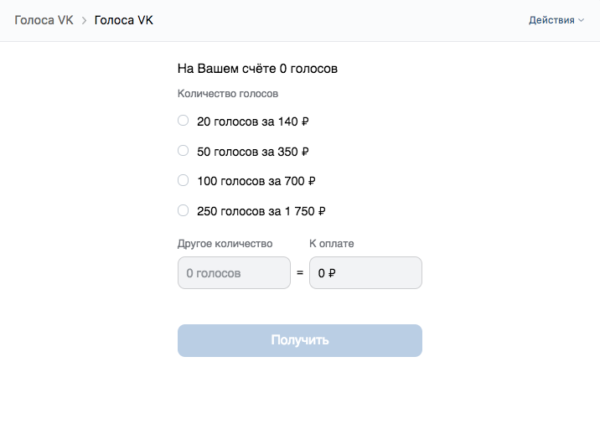Choose the 50 голосов radio option
600x424 pixels.
(x=183, y=151)
